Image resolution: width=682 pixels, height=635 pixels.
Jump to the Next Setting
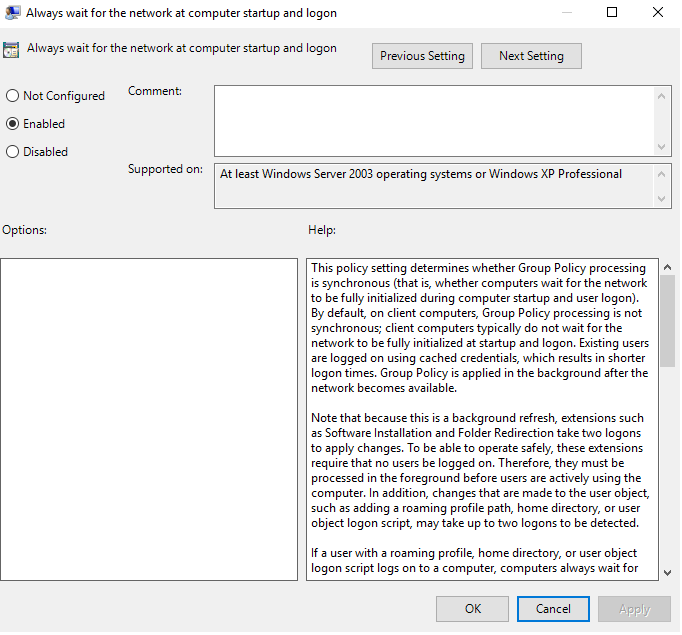(x=531, y=56)
